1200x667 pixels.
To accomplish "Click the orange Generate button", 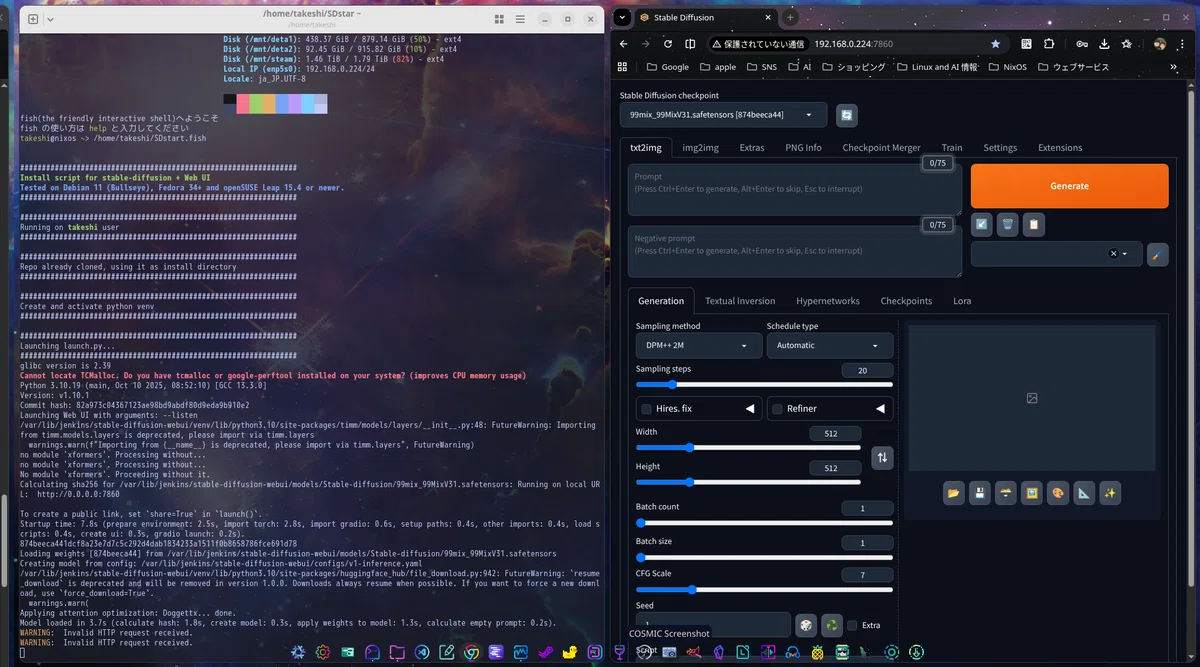I will coord(1069,186).
